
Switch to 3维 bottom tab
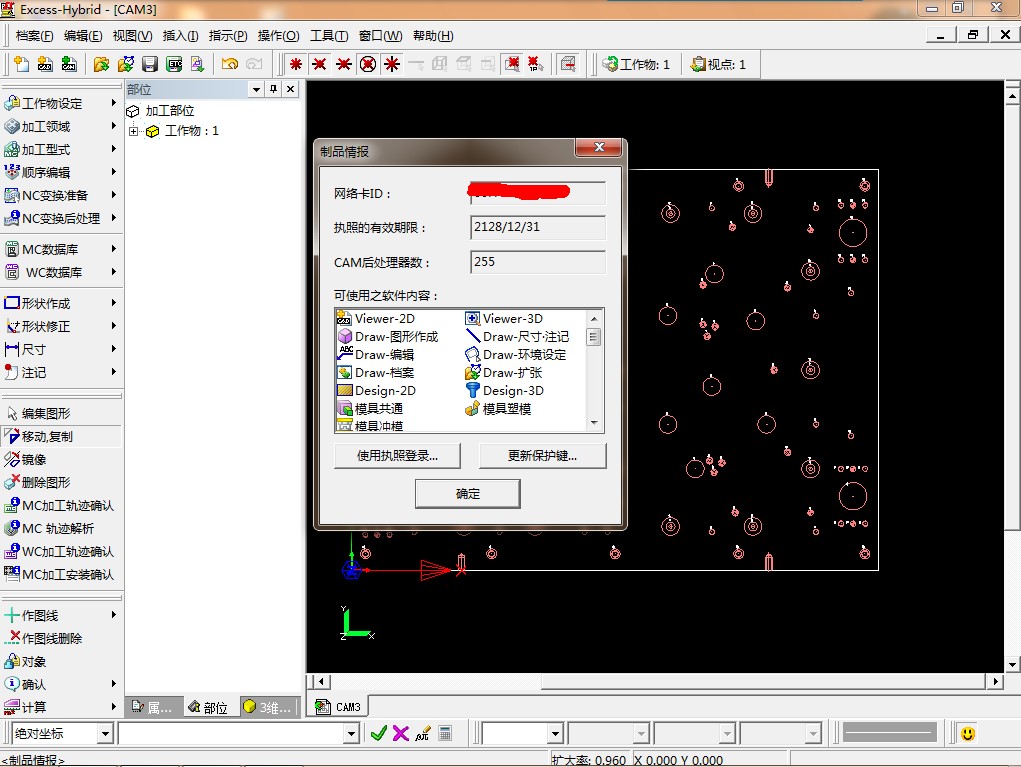pos(268,707)
